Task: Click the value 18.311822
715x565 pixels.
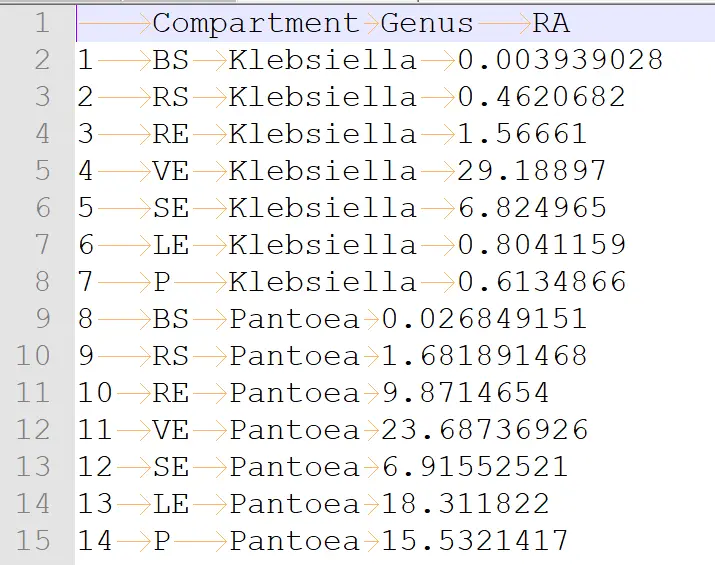Action: click(465, 504)
